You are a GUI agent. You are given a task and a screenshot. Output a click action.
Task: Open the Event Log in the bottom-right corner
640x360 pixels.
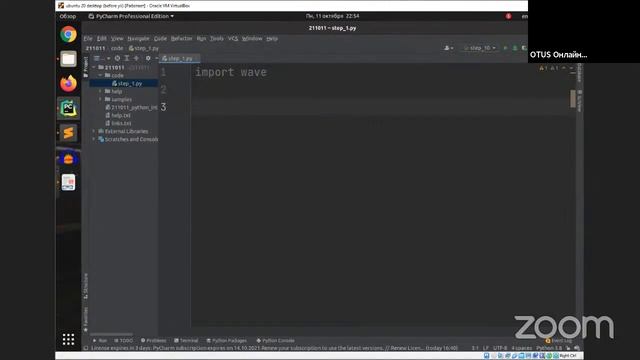click(559, 340)
